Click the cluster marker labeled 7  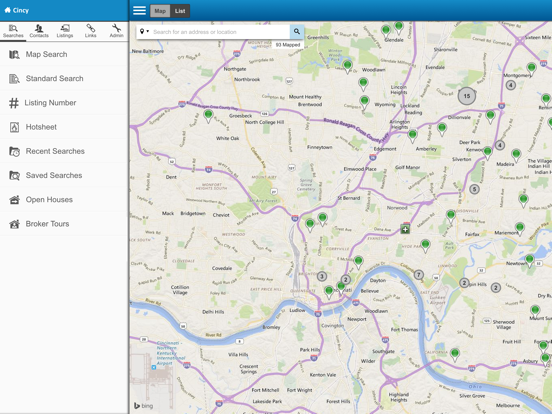tap(418, 275)
